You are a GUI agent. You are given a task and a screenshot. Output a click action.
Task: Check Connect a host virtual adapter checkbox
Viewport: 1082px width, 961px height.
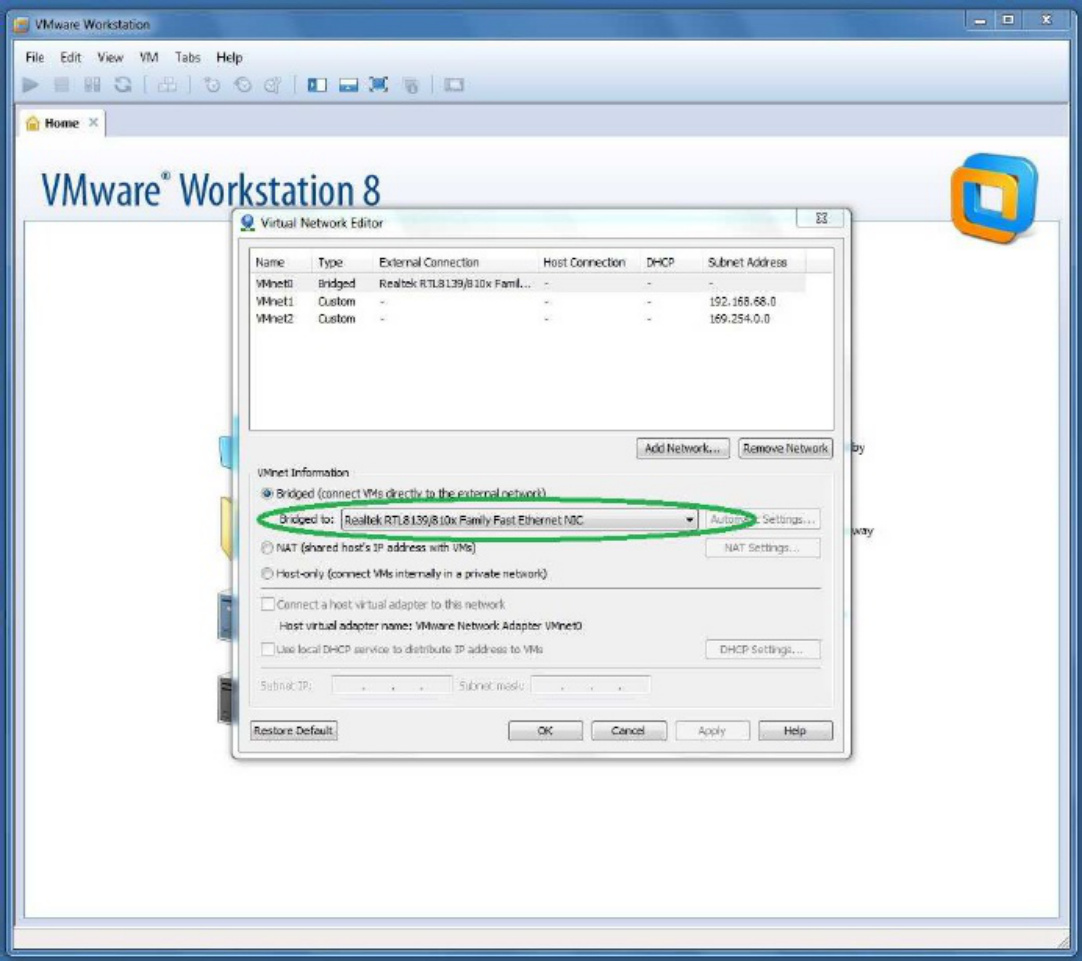[x=268, y=604]
